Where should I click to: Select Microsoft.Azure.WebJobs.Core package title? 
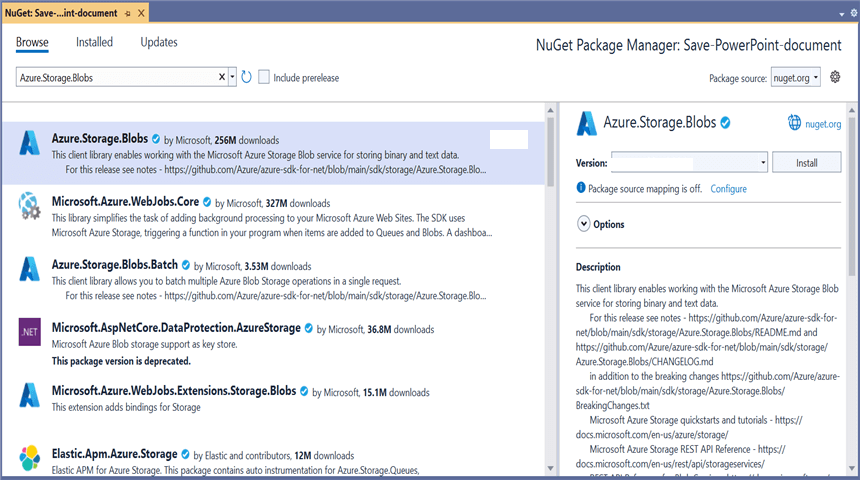tap(125, 201)
